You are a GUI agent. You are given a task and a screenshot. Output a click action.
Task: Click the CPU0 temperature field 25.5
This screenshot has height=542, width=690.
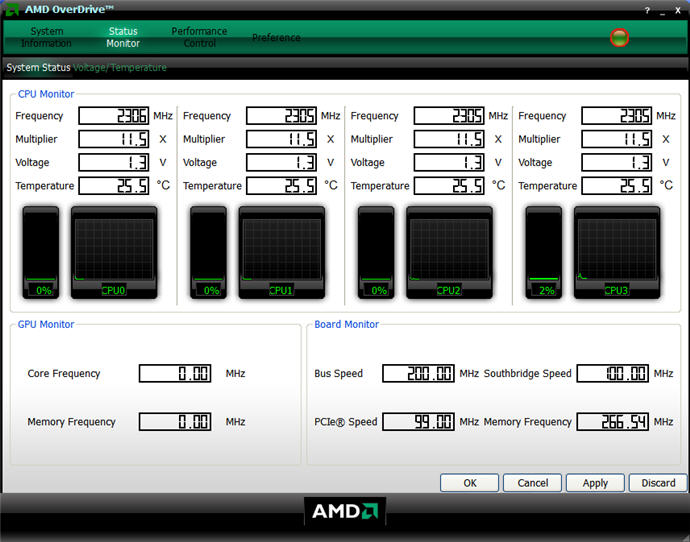coord(114,186)
